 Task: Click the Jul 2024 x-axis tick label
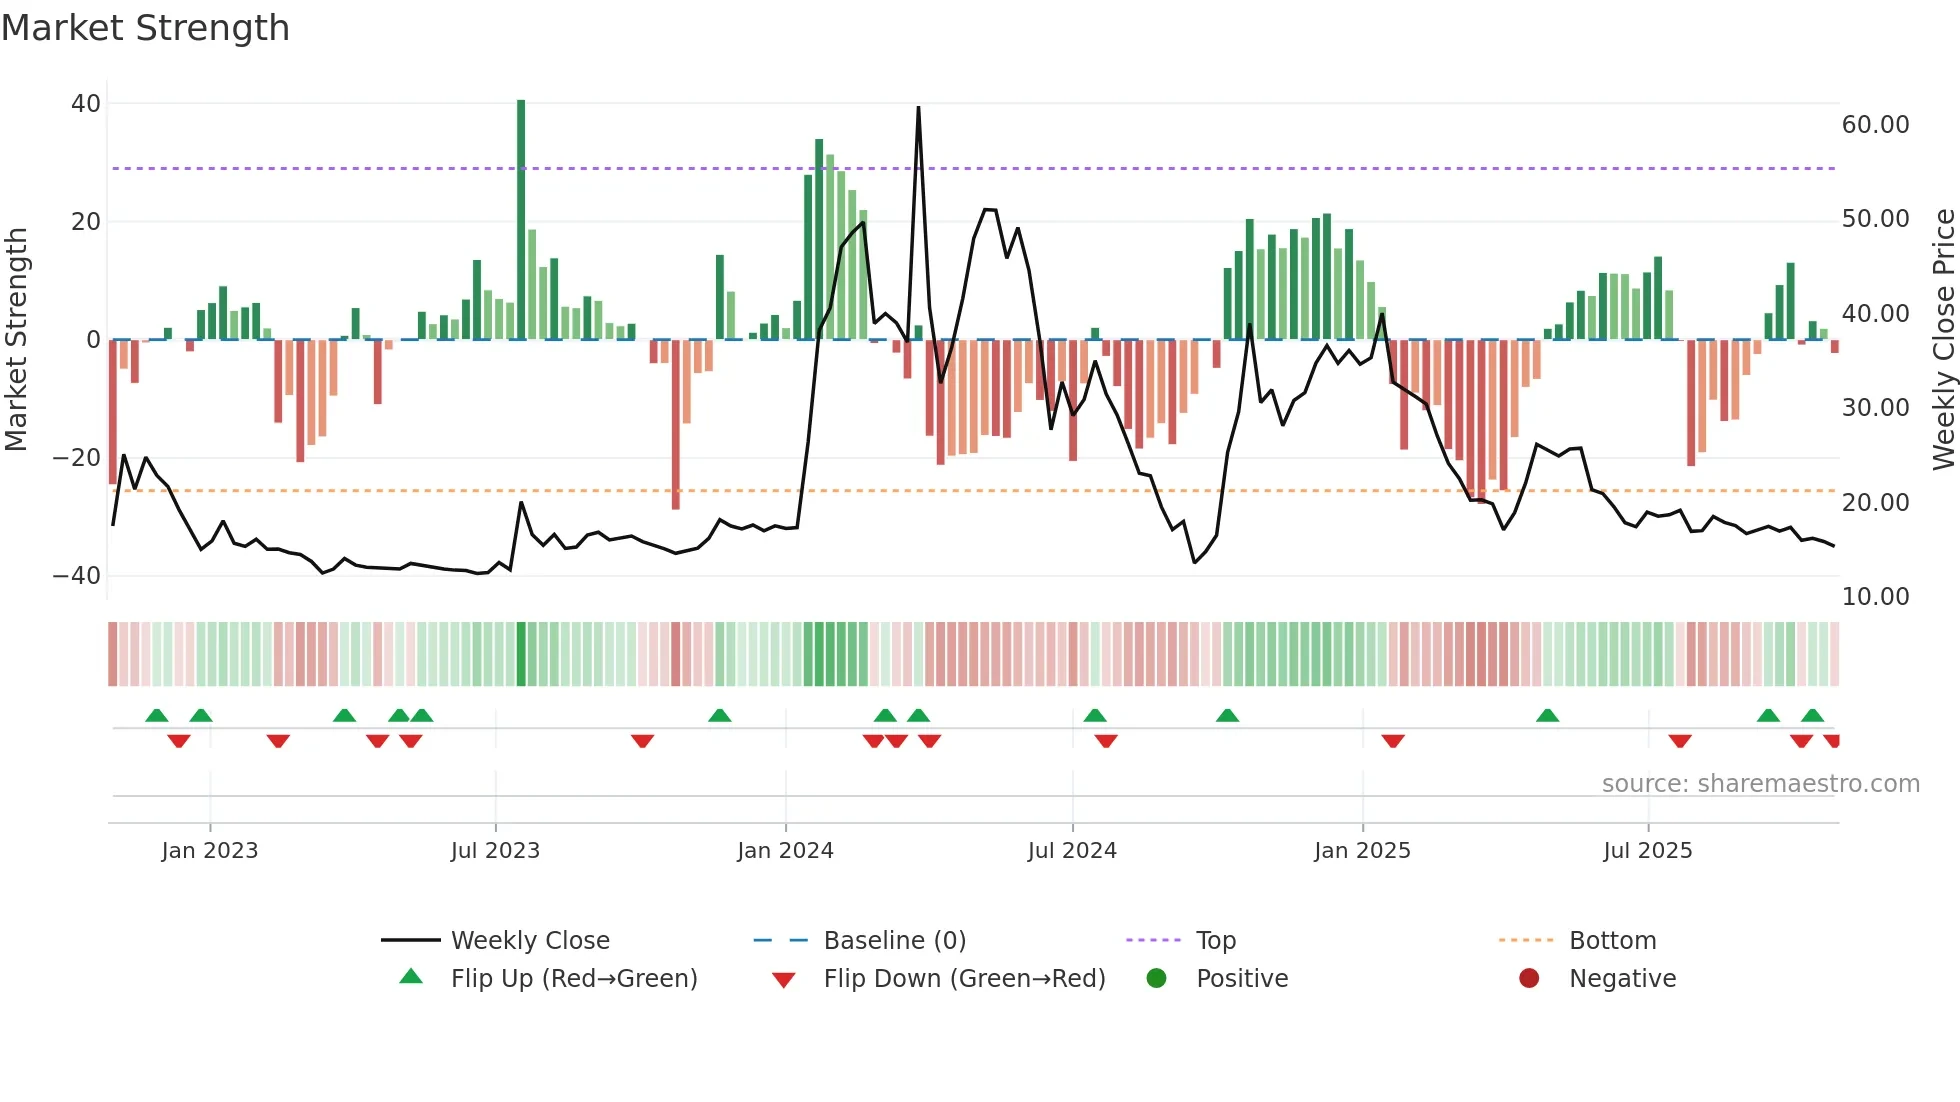(1072, 850)
